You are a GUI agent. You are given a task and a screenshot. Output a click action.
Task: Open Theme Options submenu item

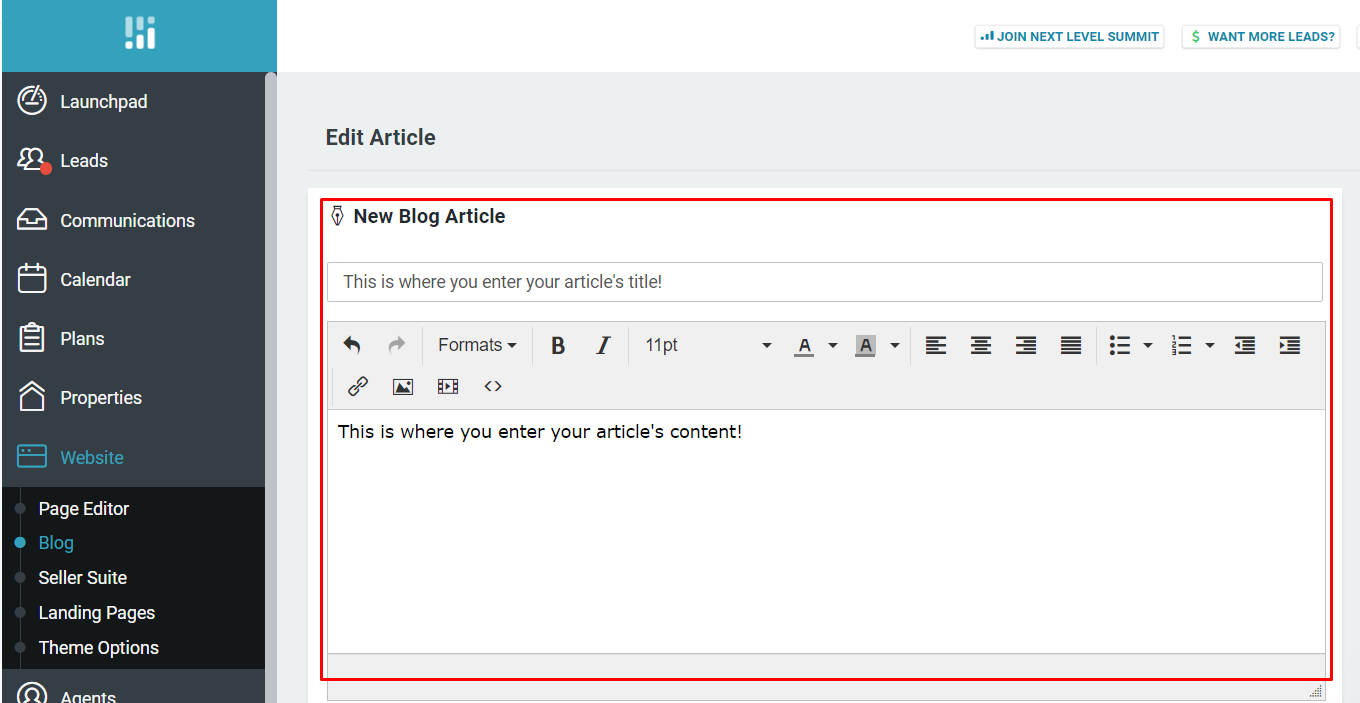pos(99,647)
